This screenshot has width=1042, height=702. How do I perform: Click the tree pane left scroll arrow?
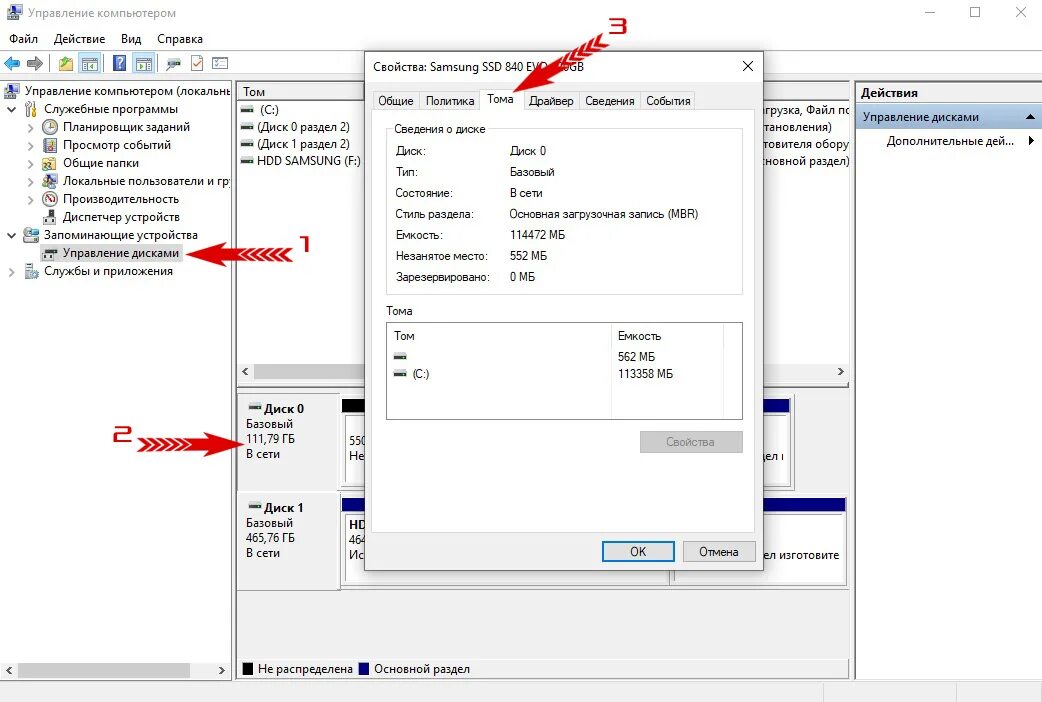(9, 671)
